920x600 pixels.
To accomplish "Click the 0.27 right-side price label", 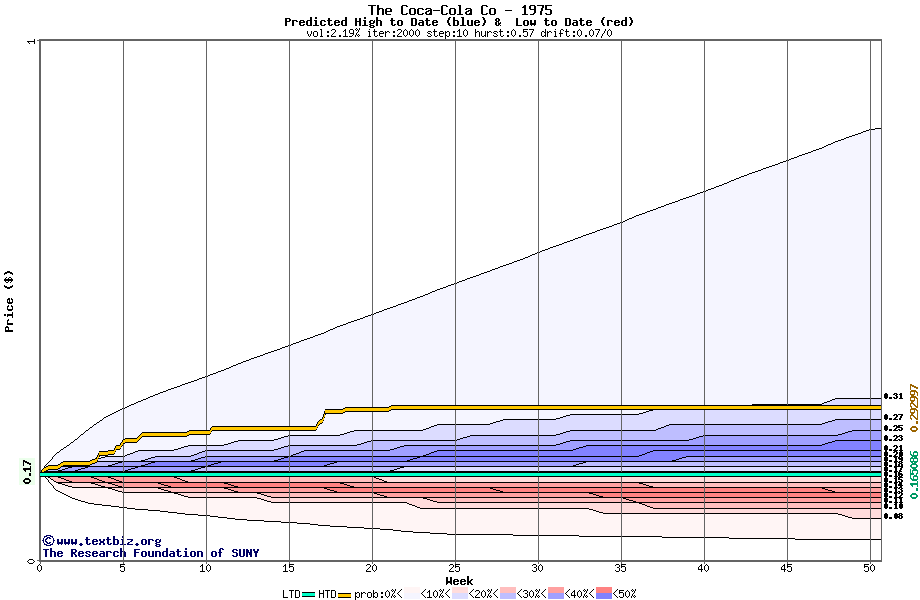I will 893,417.
